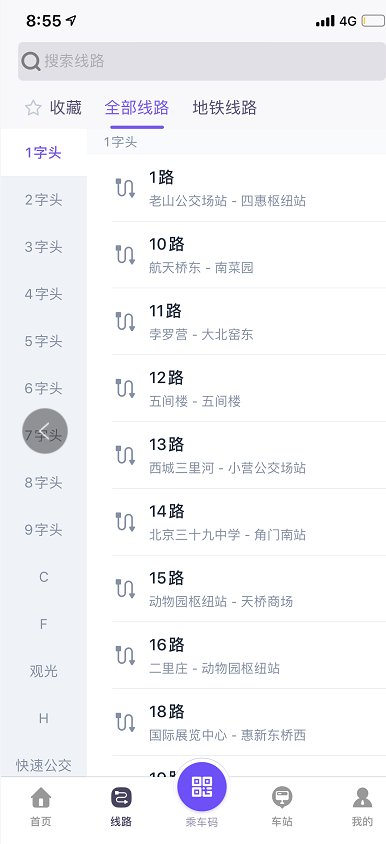Select the 2字头 category in sidebar
Image resolution: width=386 pixels, height=844 pixels.
tap(44, 200)
